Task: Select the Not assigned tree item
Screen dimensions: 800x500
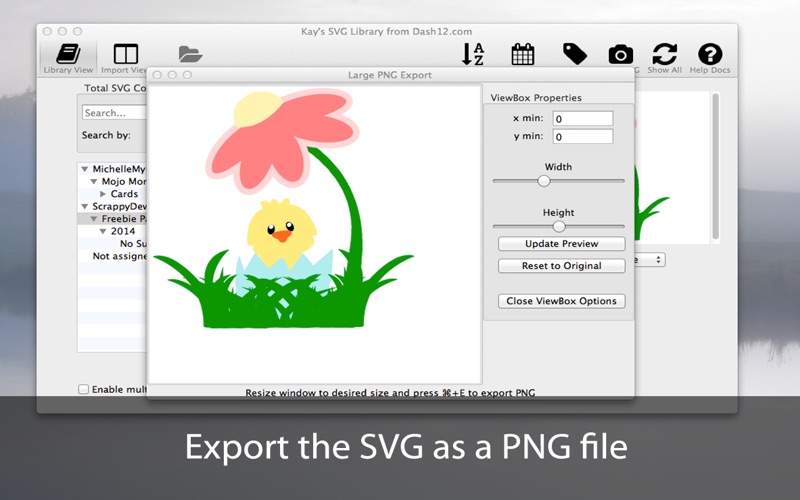Action: 118,256
